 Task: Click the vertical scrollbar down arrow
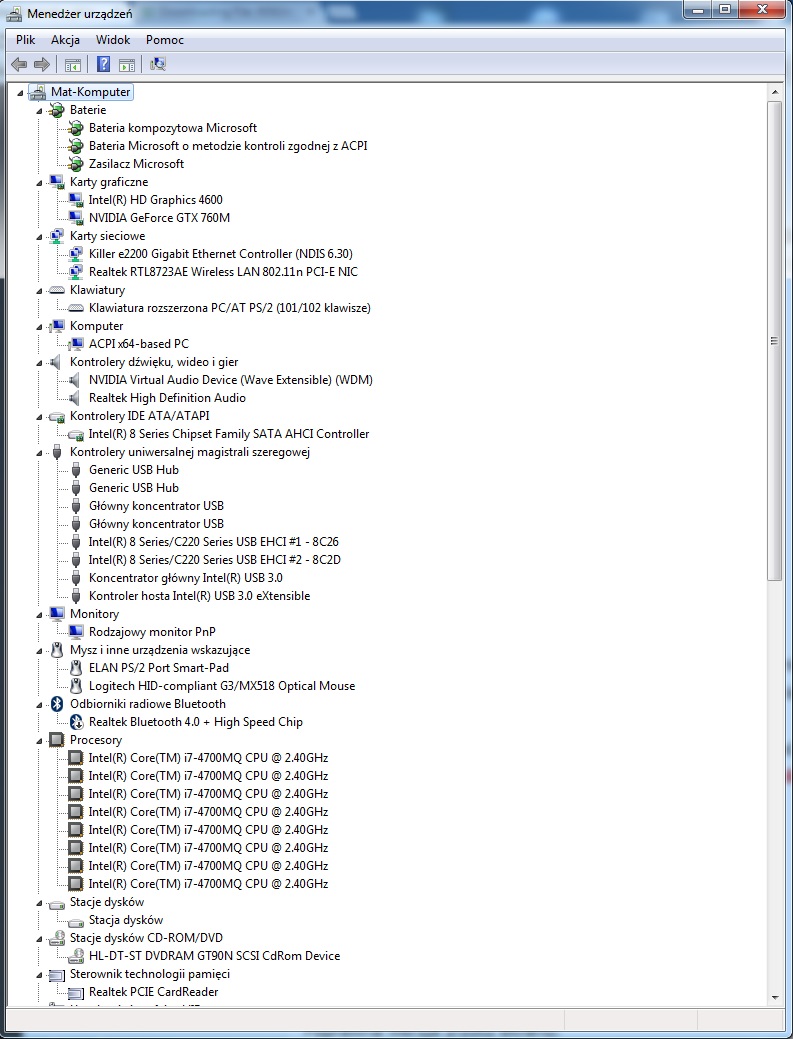point(774,997)
